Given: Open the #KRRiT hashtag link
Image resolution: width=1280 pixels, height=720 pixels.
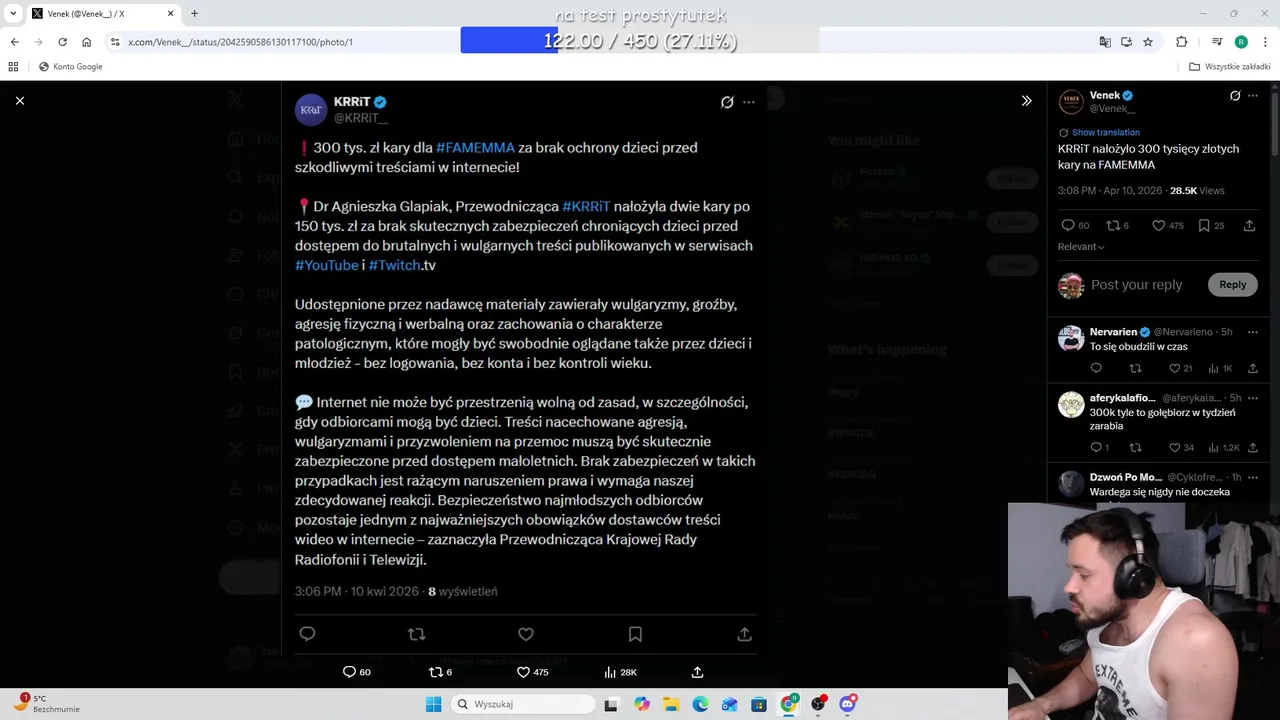Looking at the screenshot, I should [586, 206].
